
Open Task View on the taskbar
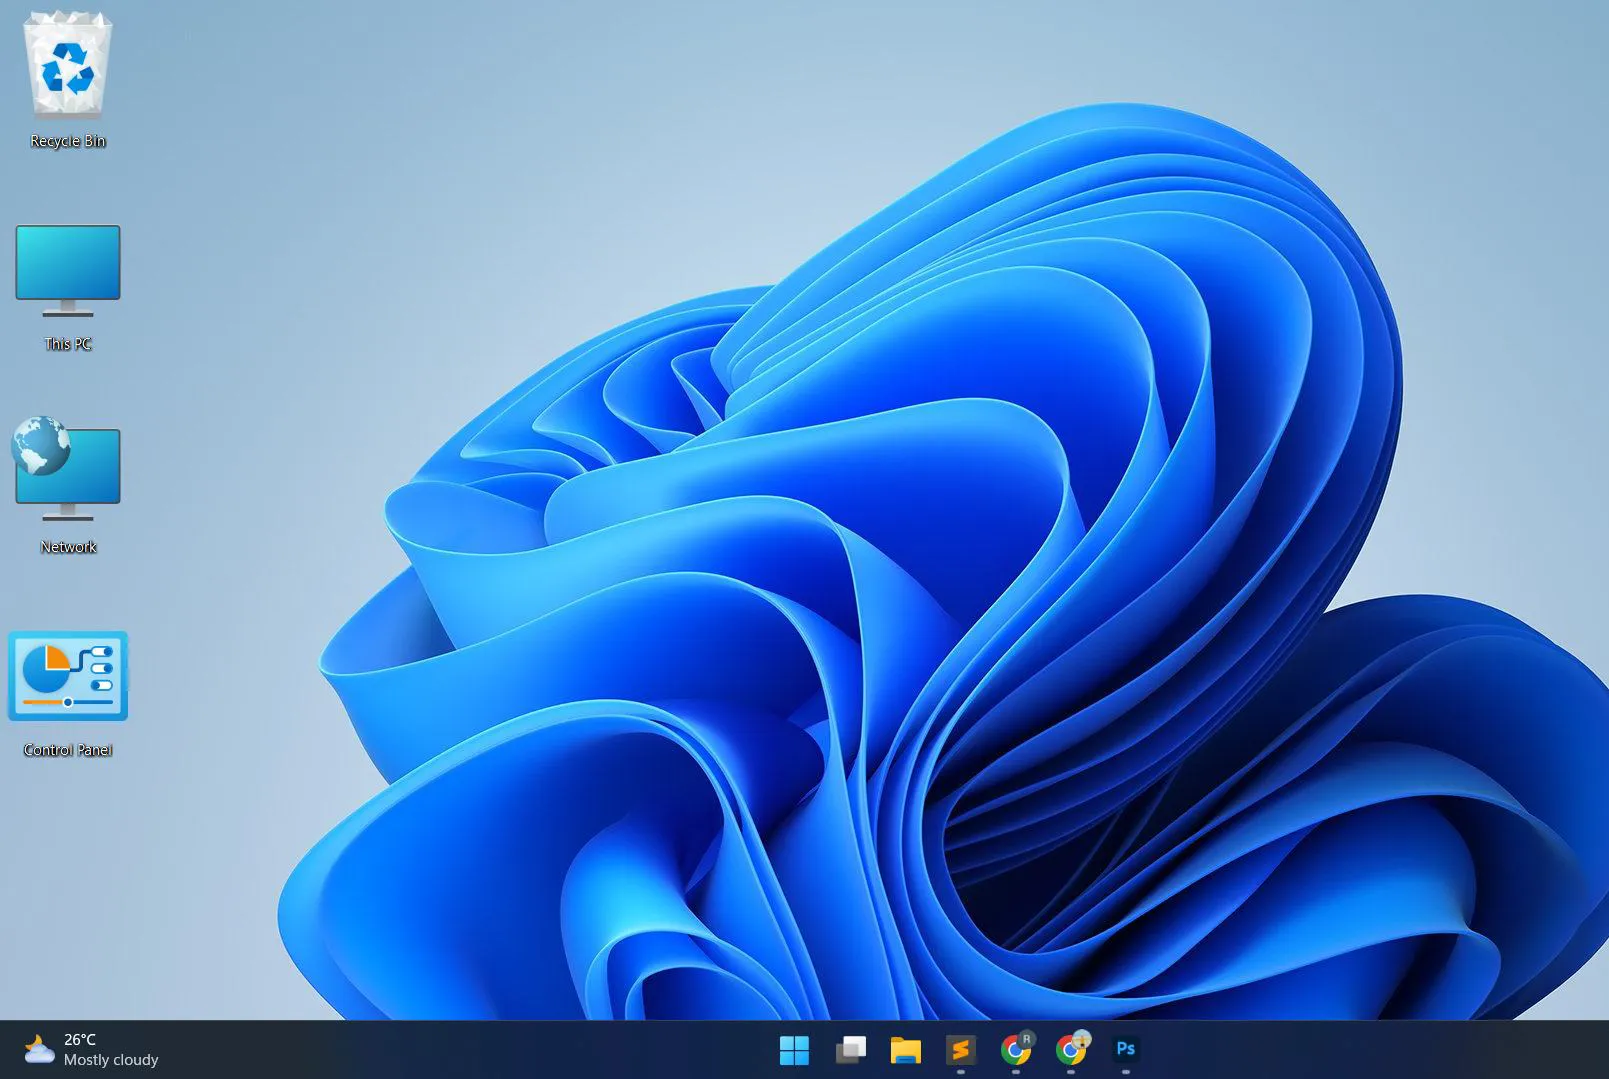tap(850, 1051)
